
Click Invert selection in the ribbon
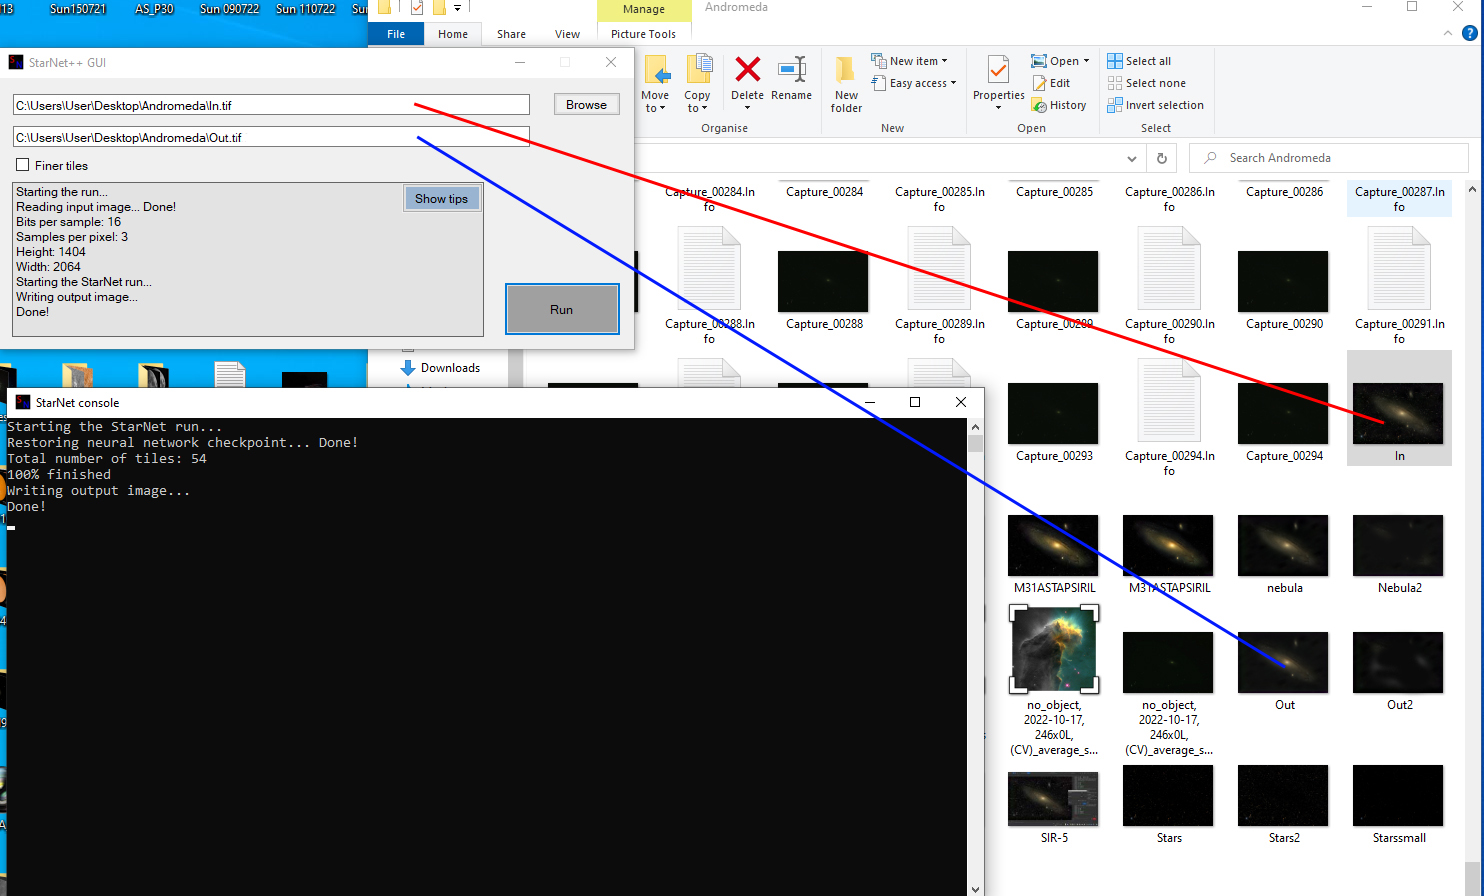[1155, 105]
